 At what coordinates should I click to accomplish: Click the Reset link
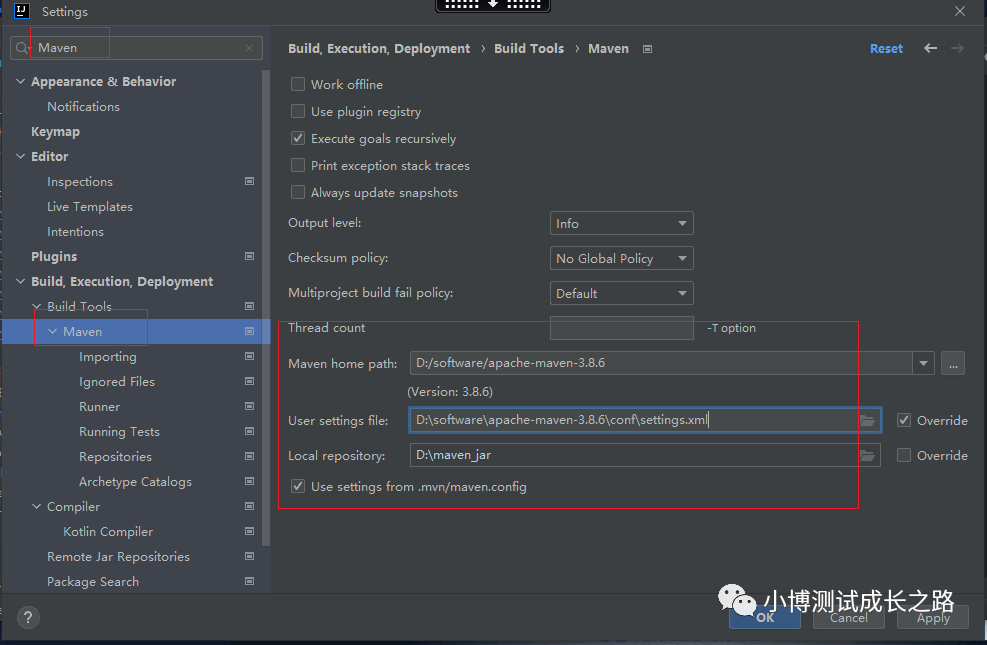tap(886, 48)
